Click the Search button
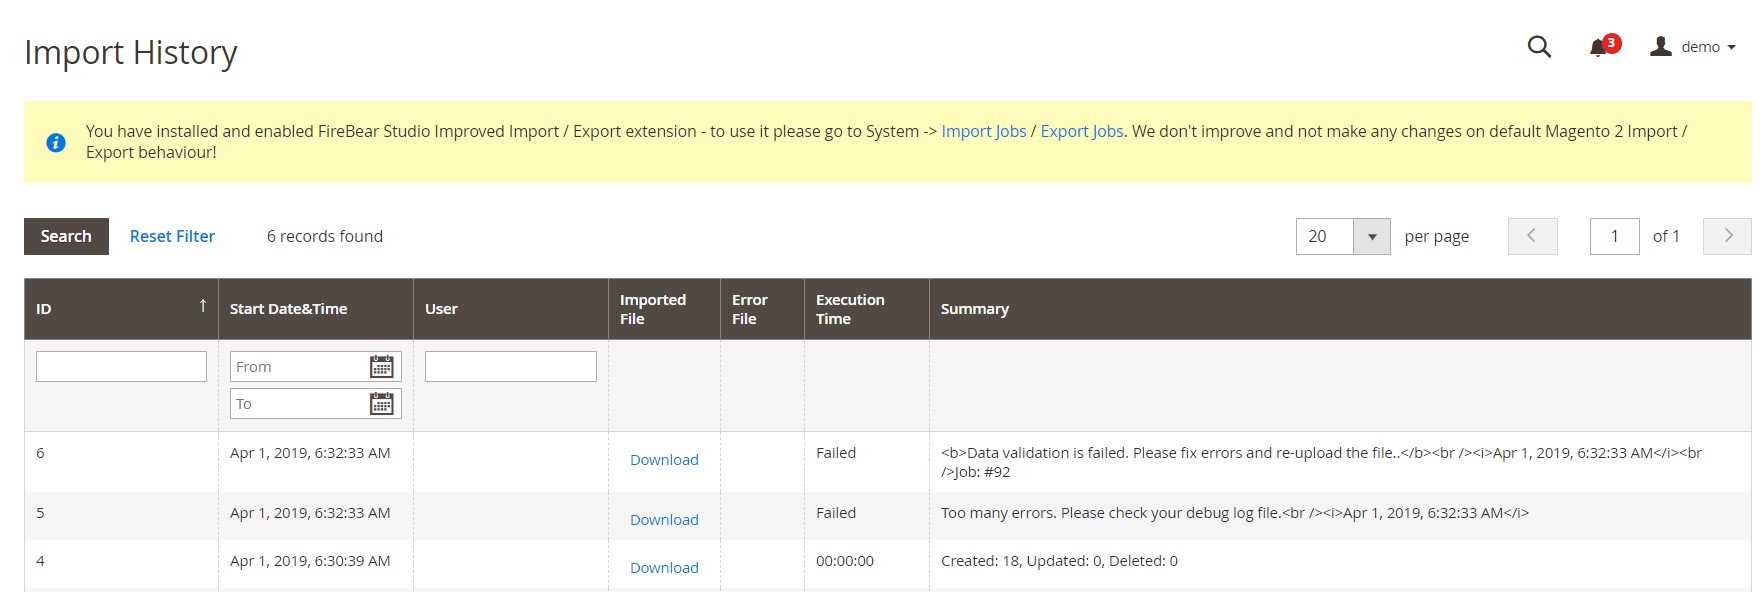Image resolution: width=1762 pixels, height=592 pixels. coord(66,236)
